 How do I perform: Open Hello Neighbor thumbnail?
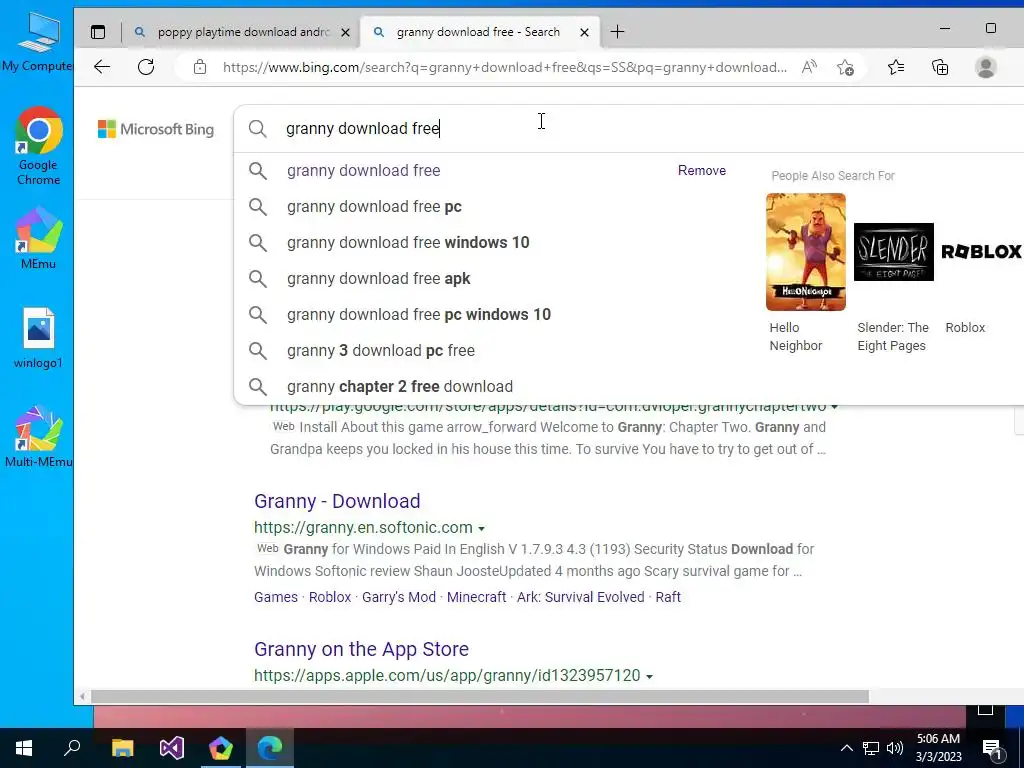(805, 251)
